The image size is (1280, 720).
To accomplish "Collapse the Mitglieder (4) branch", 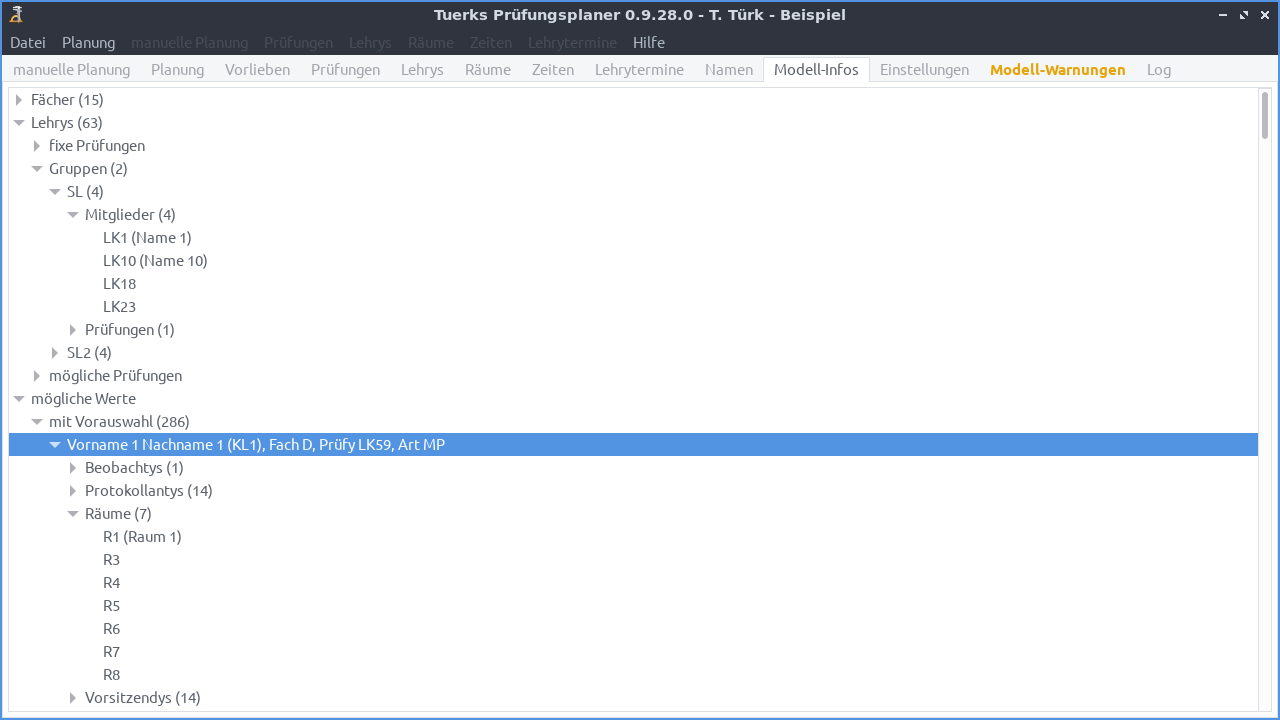I will 73,214.
